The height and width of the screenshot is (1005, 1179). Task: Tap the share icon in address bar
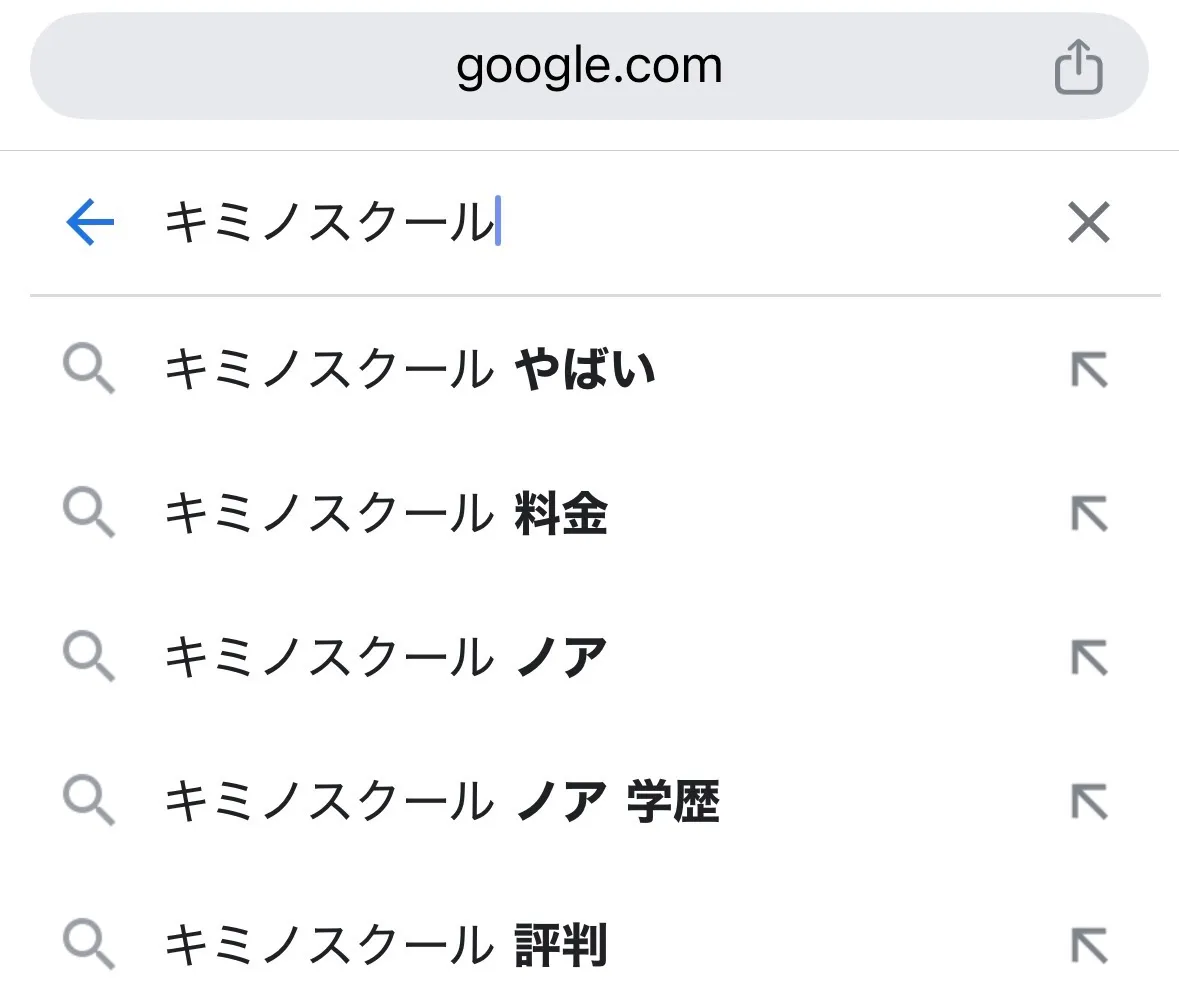tap(1079, 68)
